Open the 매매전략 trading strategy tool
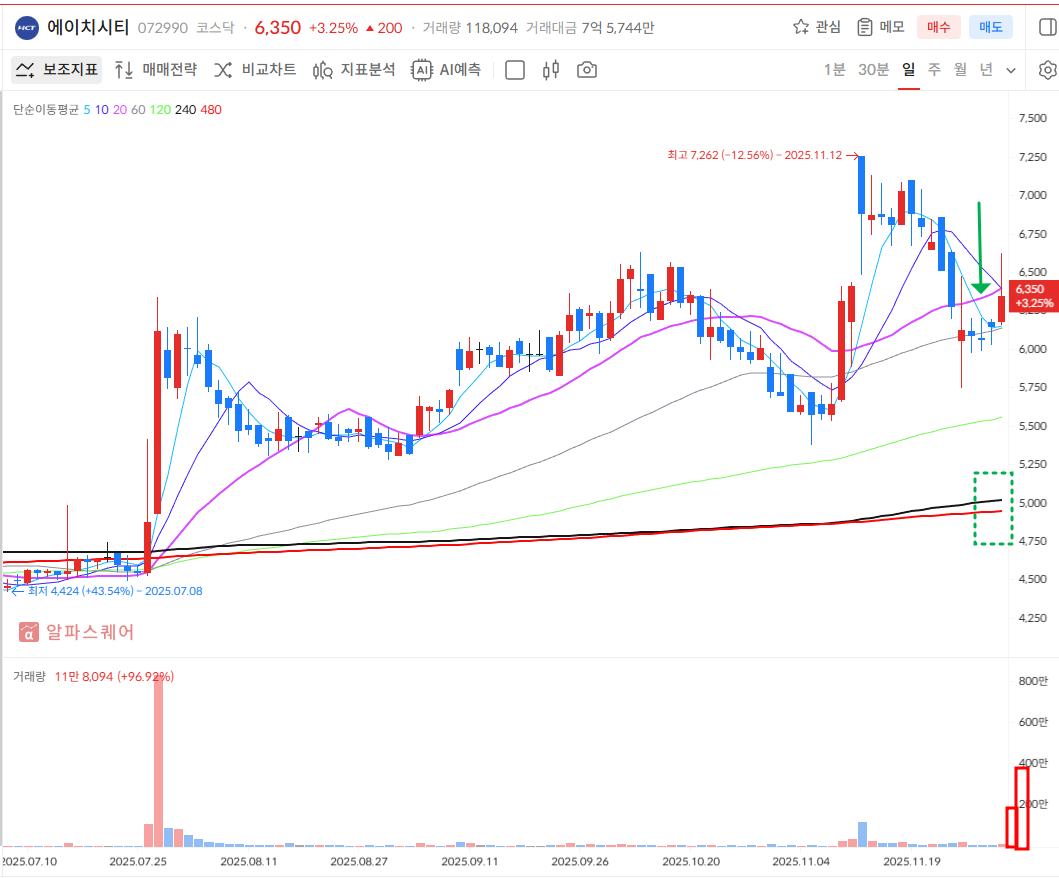Image resolution: width=1059 pixels, height=878 pixels. pyautogui.click(x=155, y=70)
